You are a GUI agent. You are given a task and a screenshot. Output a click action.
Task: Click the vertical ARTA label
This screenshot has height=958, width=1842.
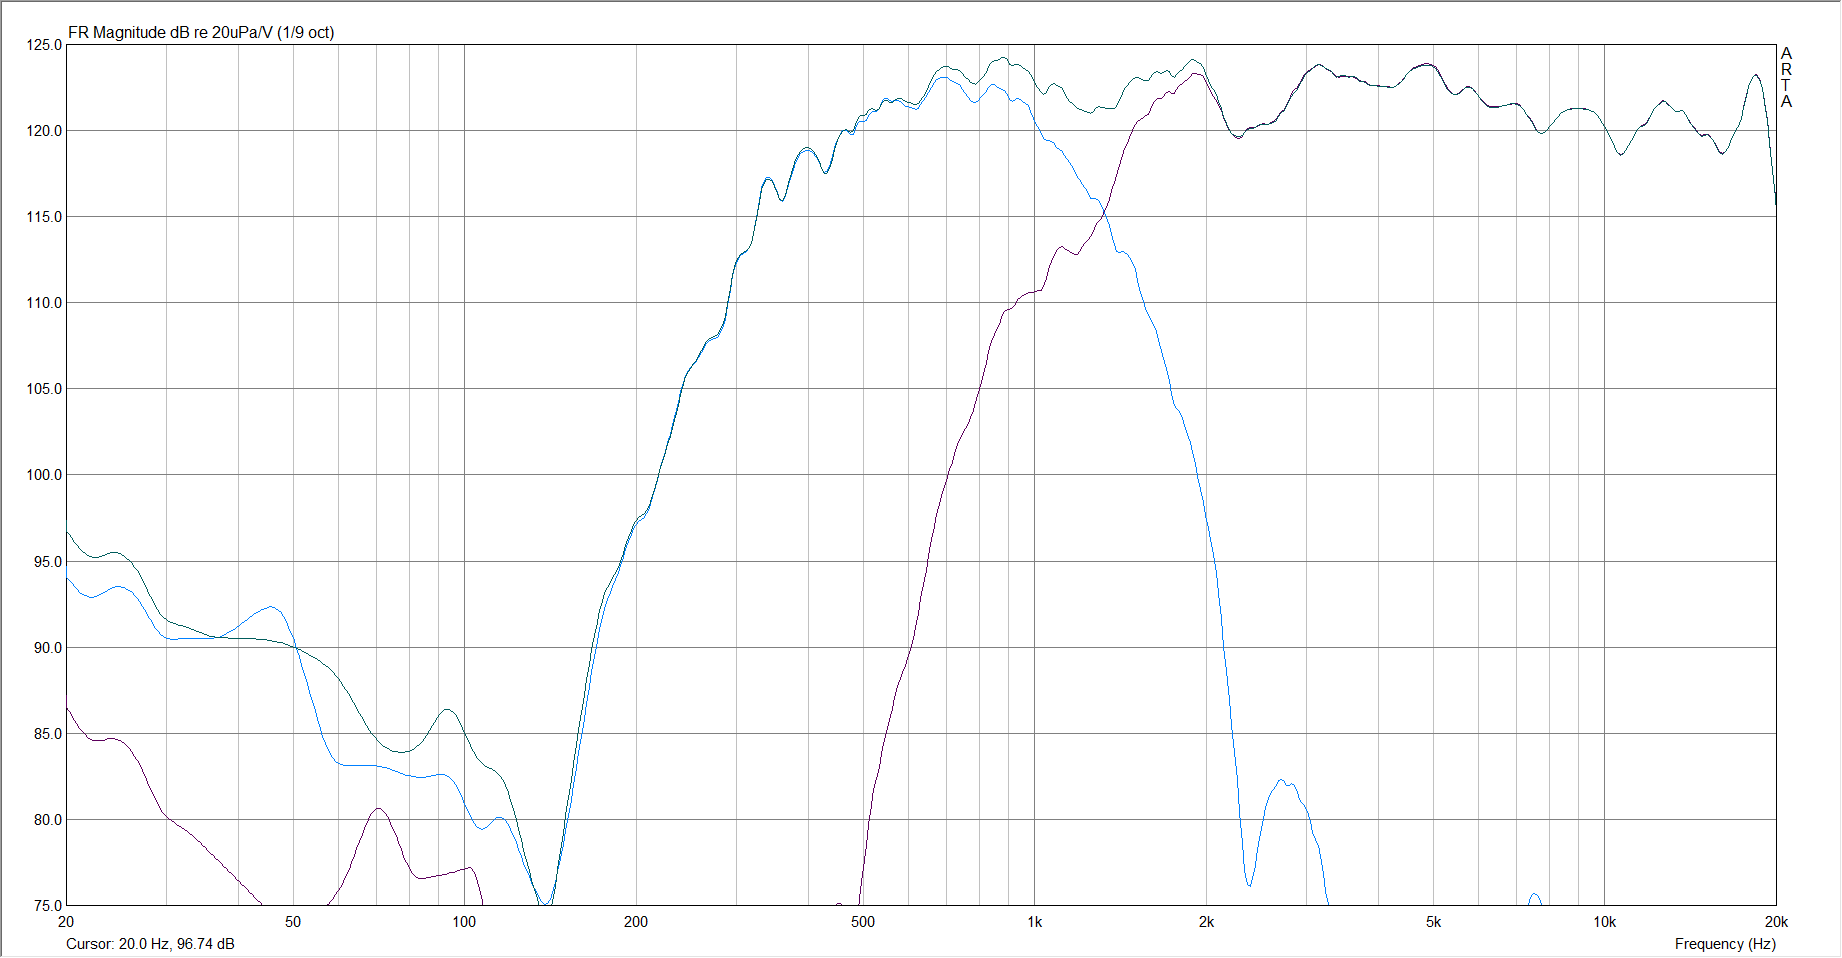click(x=1786, y=77)
